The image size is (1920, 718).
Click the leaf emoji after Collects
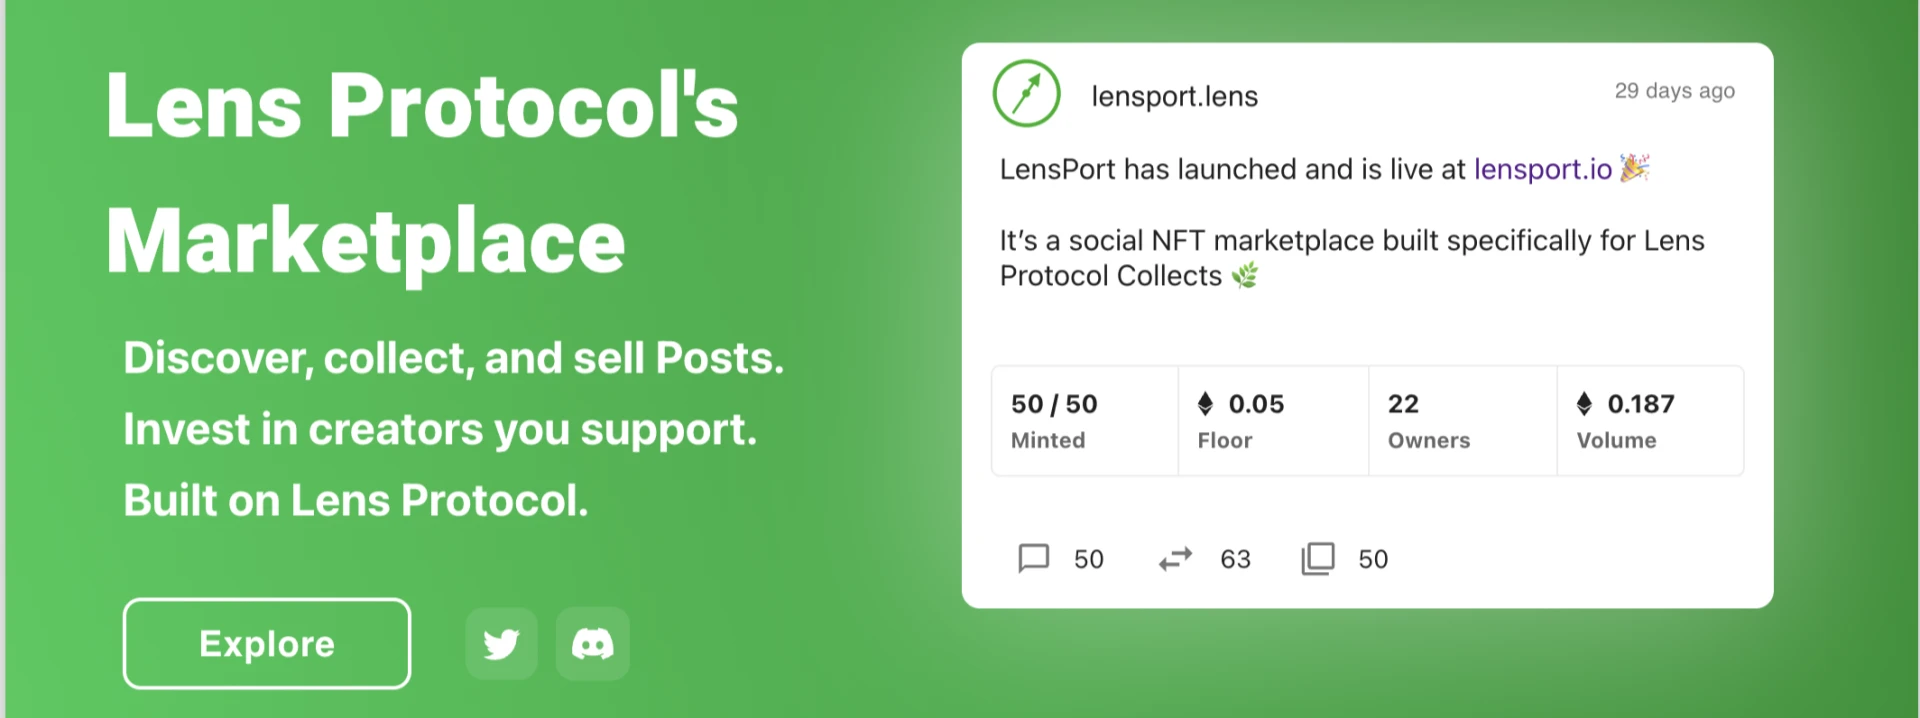click(1245, 275)
